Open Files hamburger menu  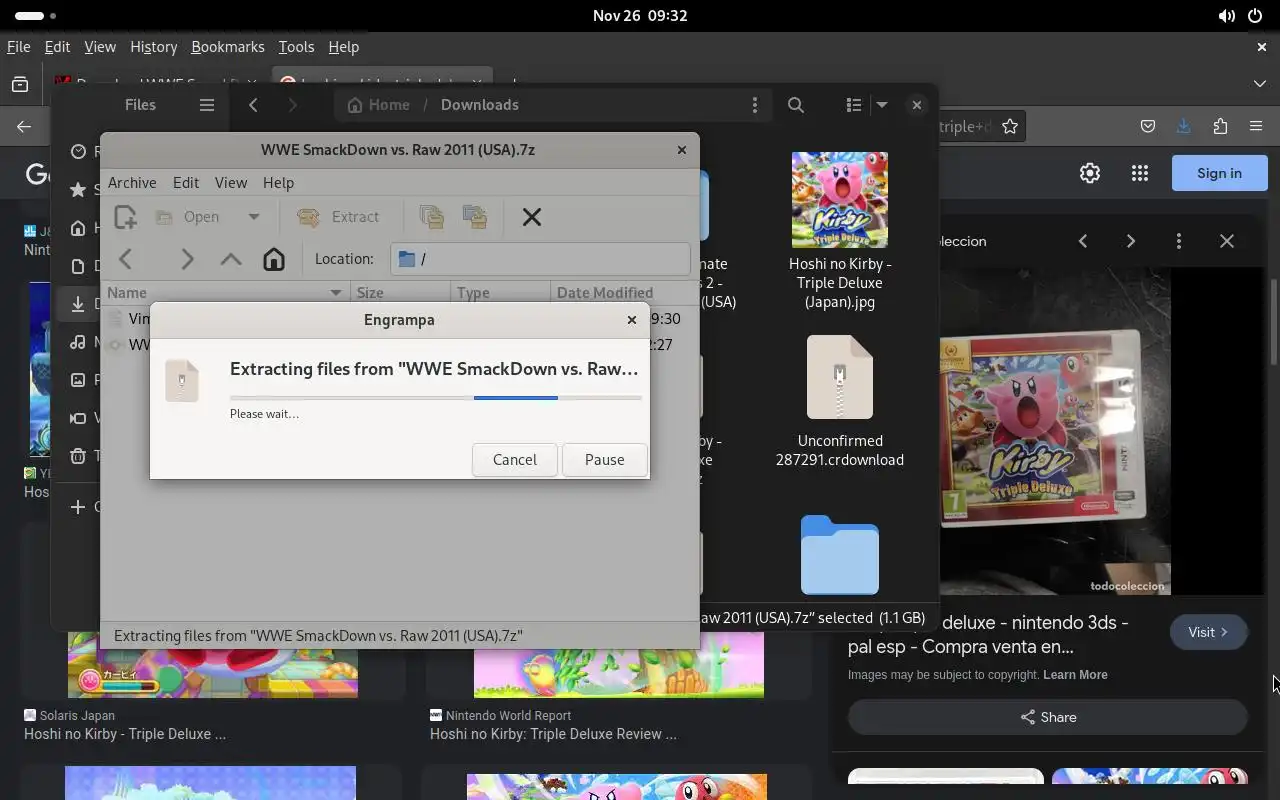click(207, 105)
